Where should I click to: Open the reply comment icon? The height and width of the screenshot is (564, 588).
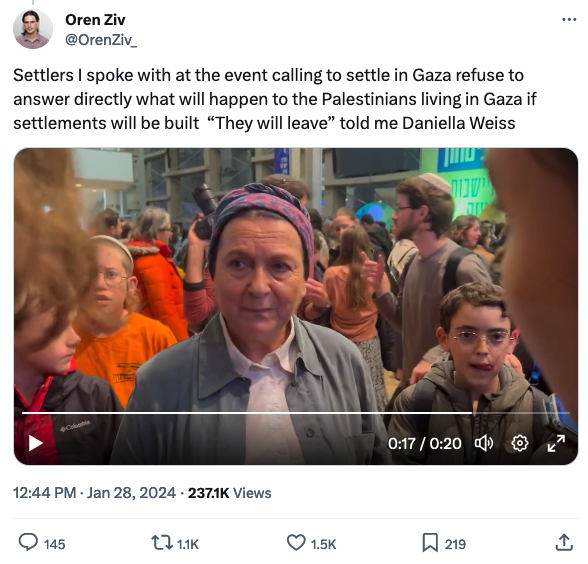(28, 542)
